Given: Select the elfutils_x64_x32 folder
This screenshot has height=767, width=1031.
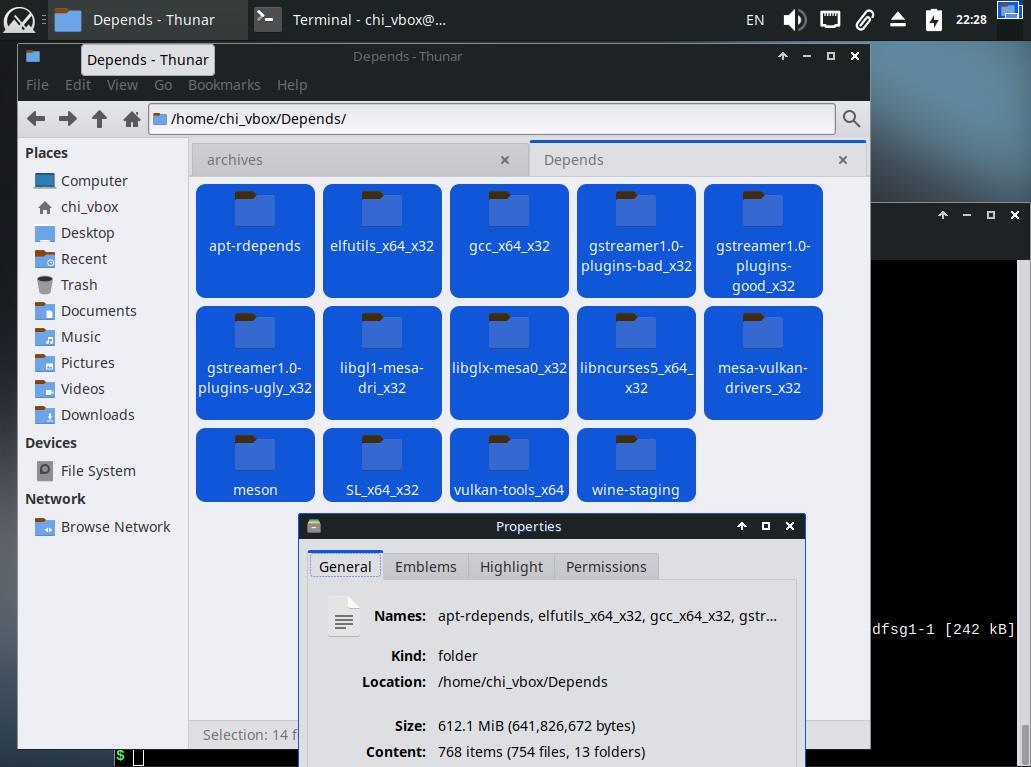Looking at the screenshot, I should (382, 241).
